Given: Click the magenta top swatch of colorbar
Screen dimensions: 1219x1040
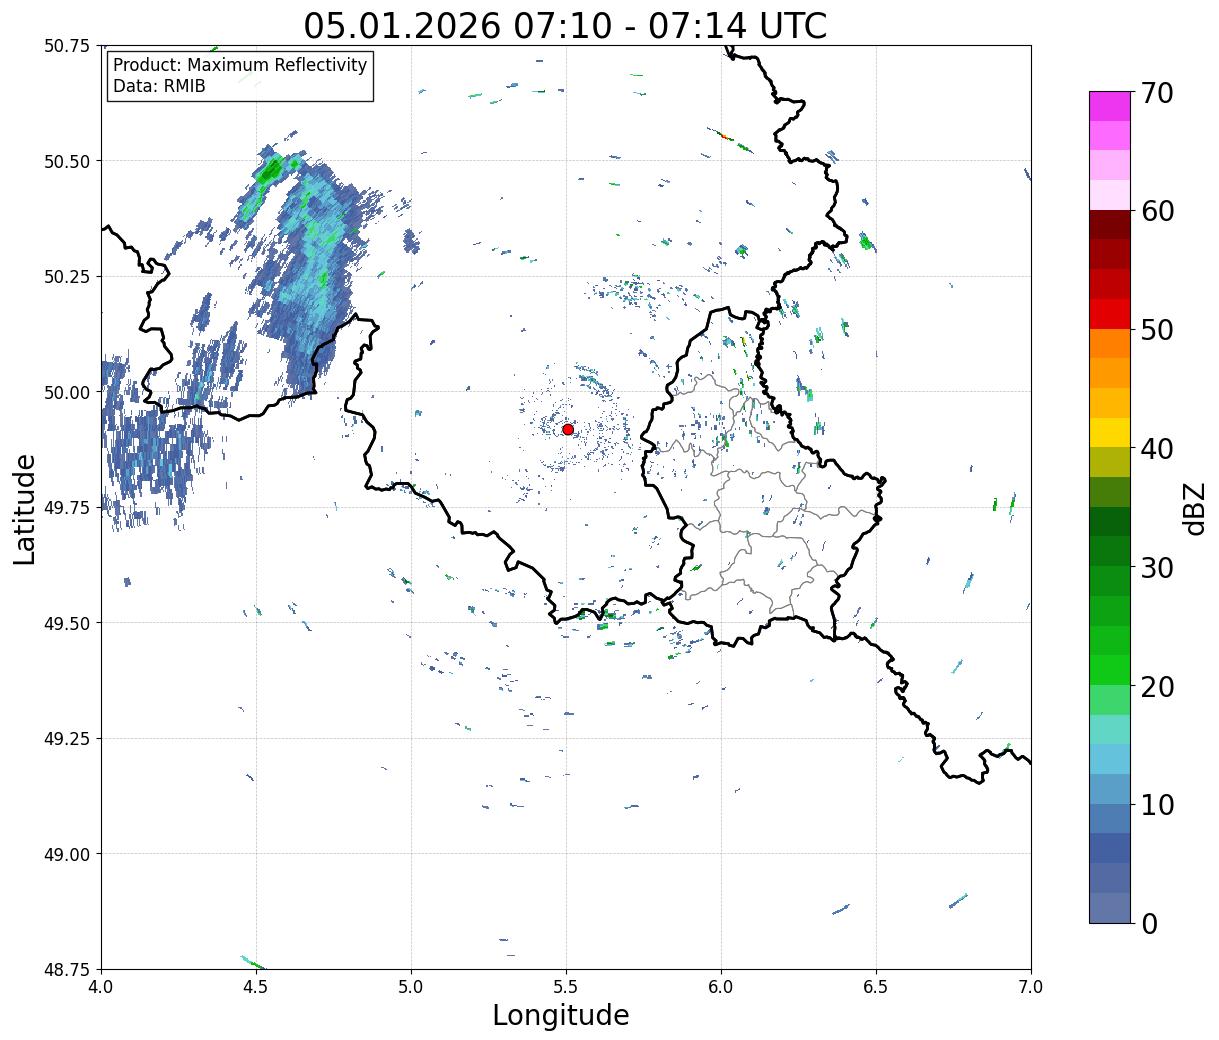Looking at the screenshot, I should [1110, 106].
